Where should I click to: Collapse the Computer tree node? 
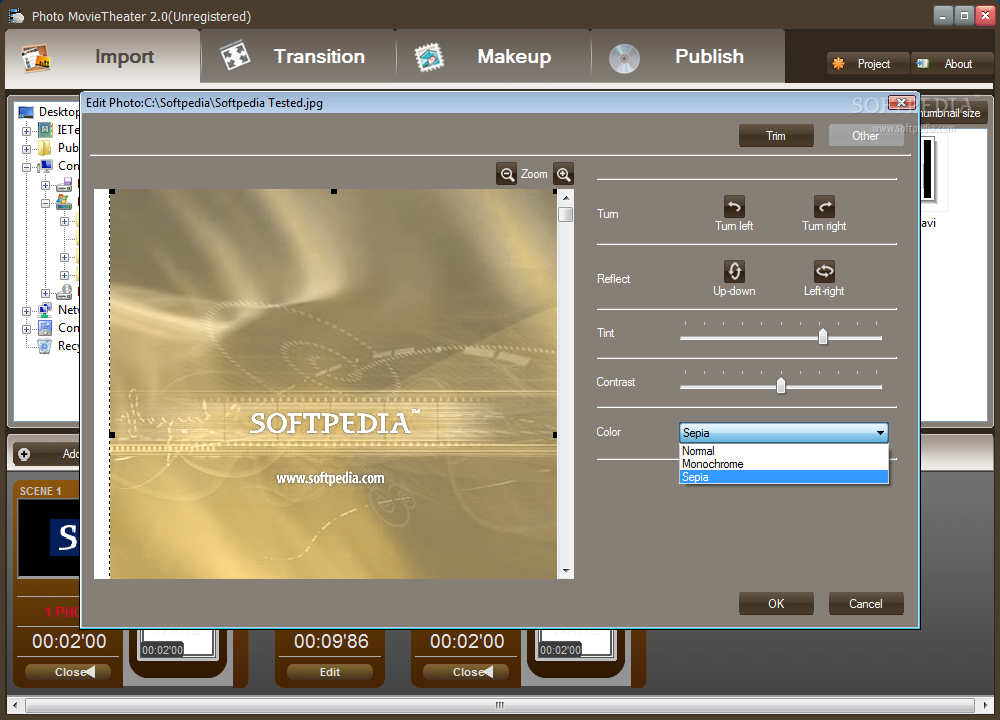pos(26,167)
